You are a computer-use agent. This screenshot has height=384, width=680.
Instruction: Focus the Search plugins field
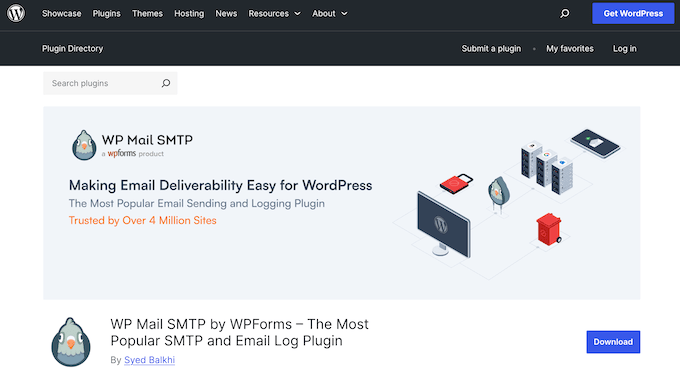(110, 83)
